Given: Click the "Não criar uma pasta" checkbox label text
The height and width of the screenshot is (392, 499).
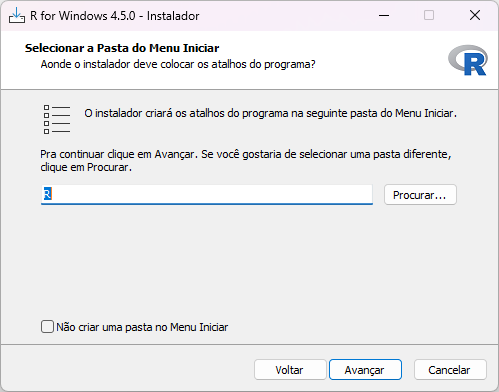Looking at the screenshot, I should (x=142, y=327).
